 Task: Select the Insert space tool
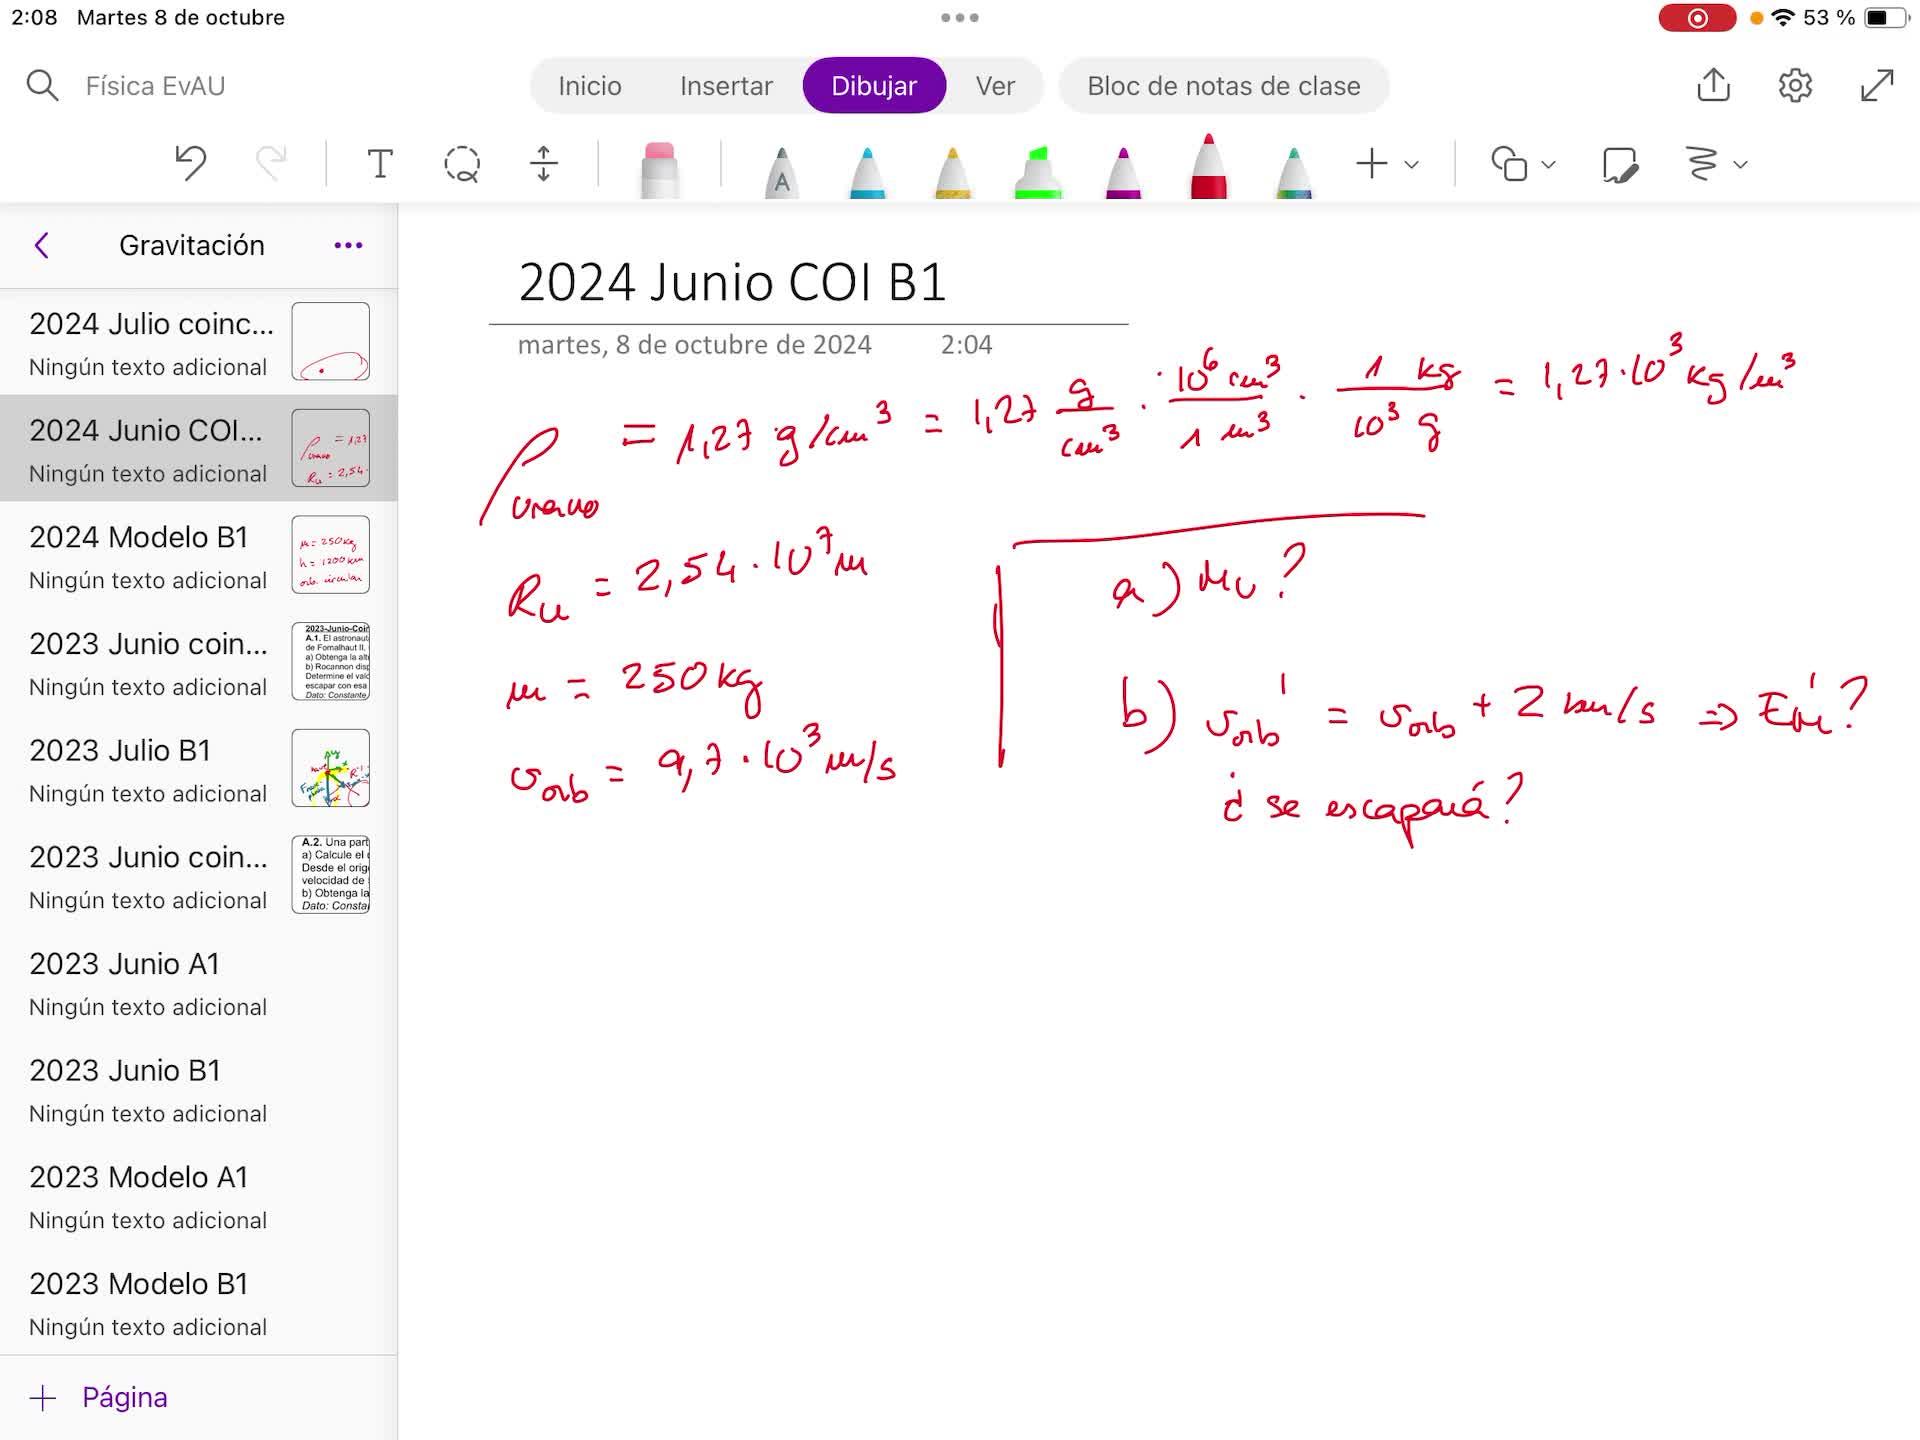544,164
